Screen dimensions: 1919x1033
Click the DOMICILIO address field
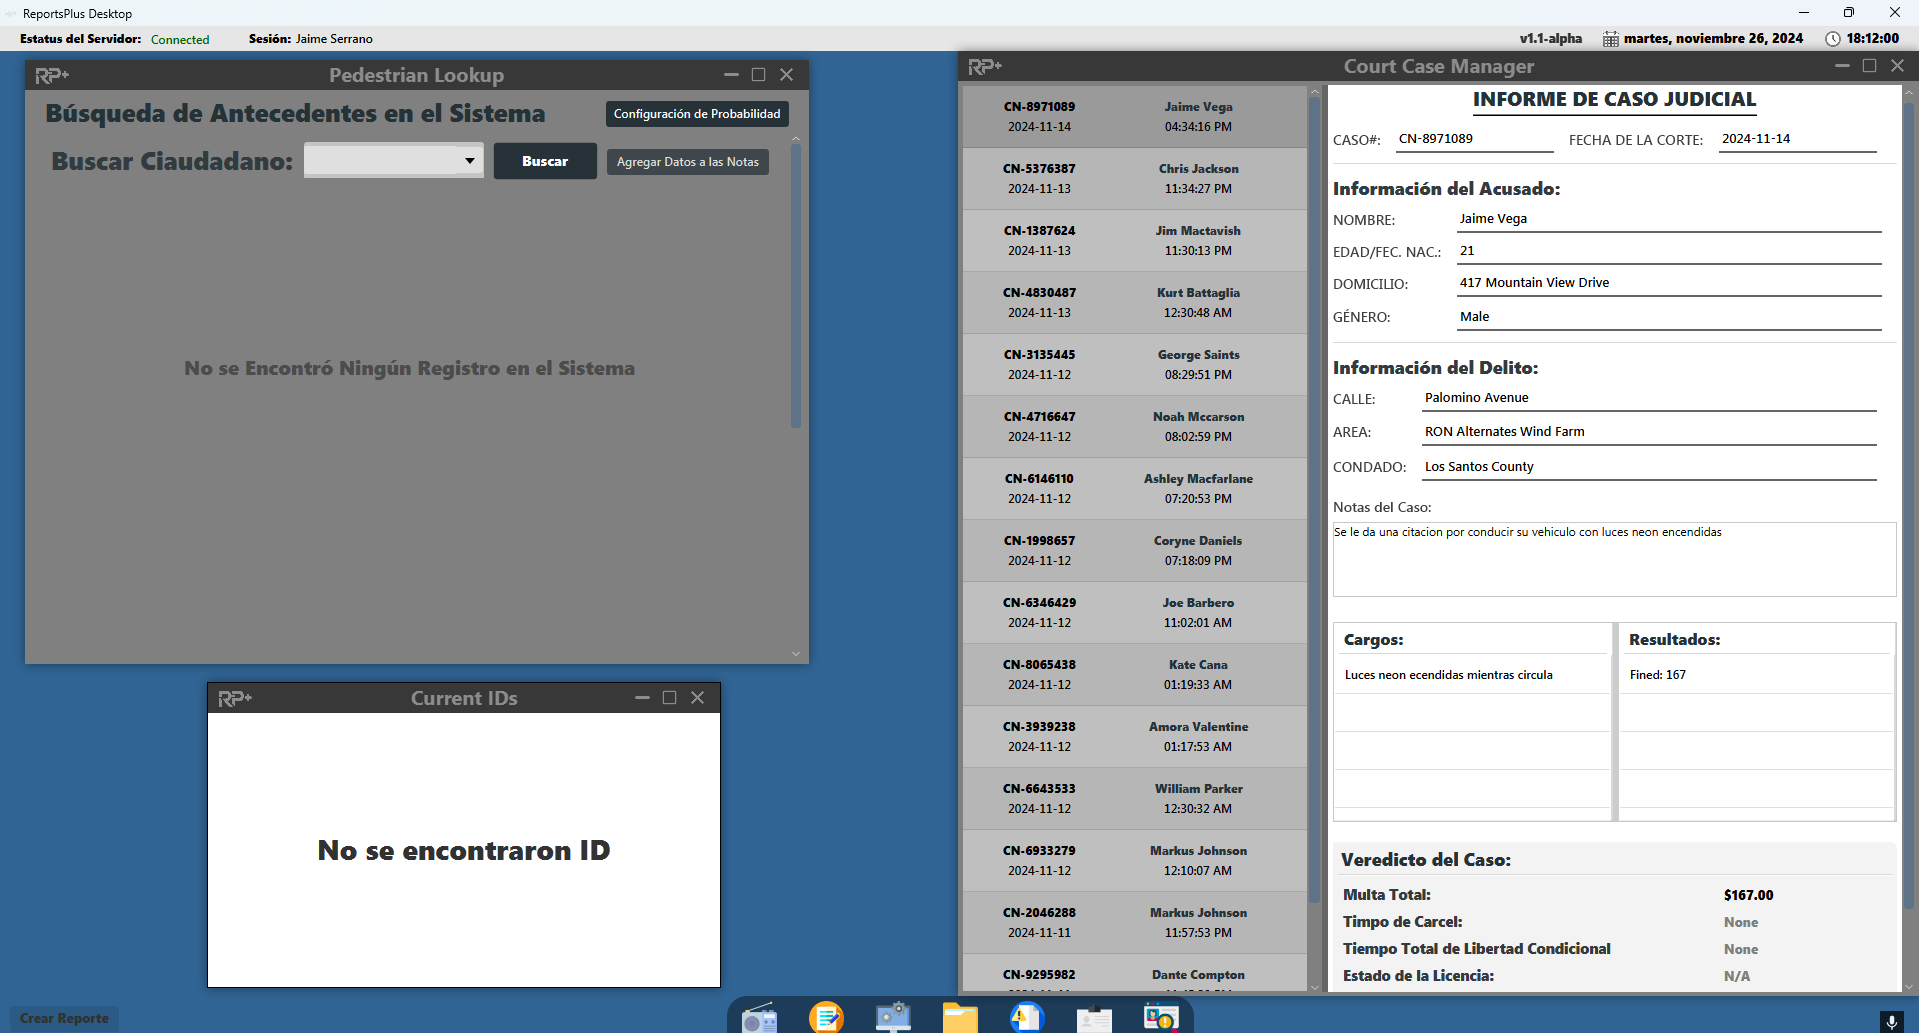point(1668,283)
